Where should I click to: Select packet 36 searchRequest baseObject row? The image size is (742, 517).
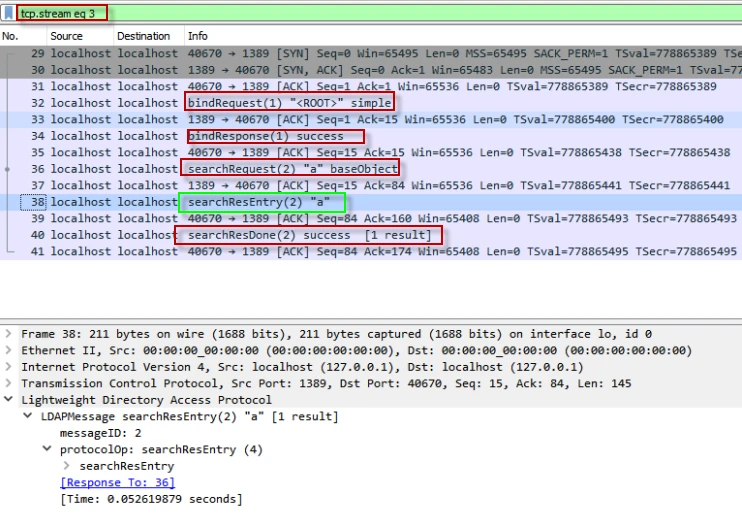click(x=289, y=169)
